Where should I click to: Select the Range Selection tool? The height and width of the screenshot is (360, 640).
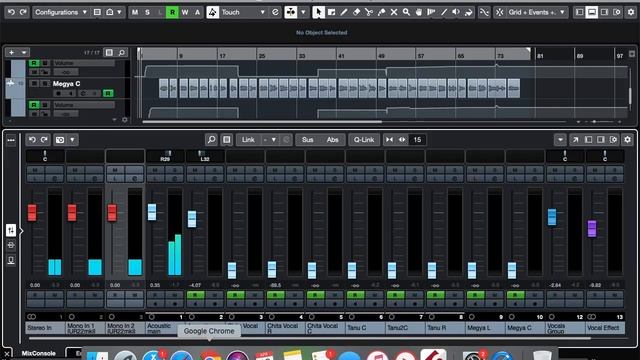[331, 12]
